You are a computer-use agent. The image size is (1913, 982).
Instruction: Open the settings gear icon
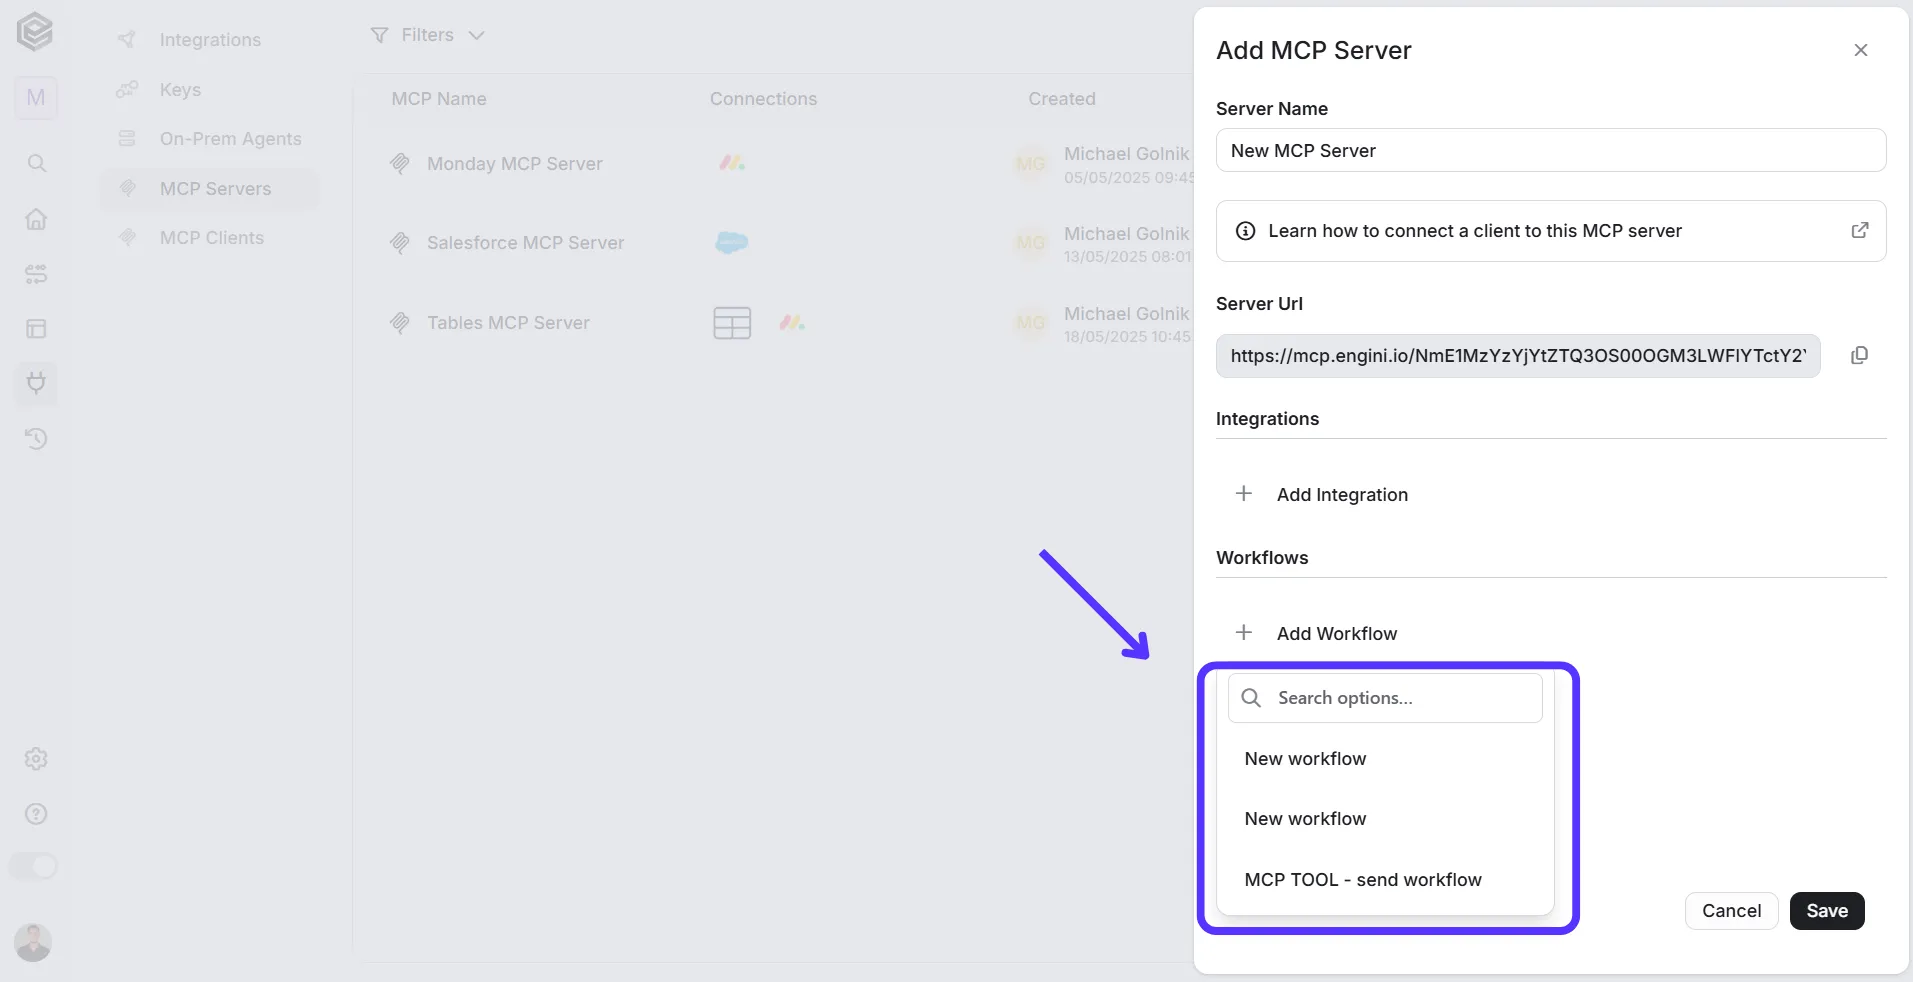point(36,759)
